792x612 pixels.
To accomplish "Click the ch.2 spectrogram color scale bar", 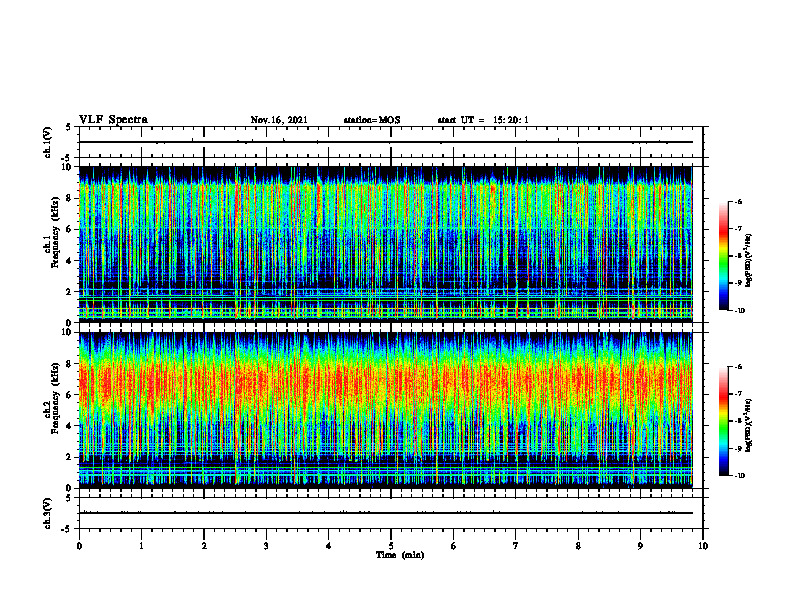I will (x=724, y=421).
